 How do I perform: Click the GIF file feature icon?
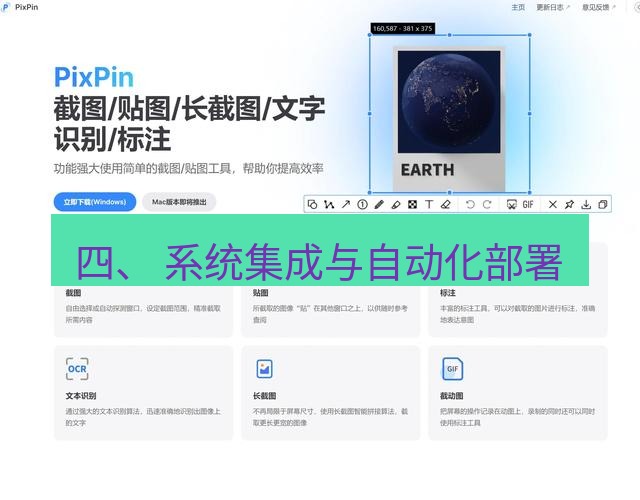(x=452, y=369)
